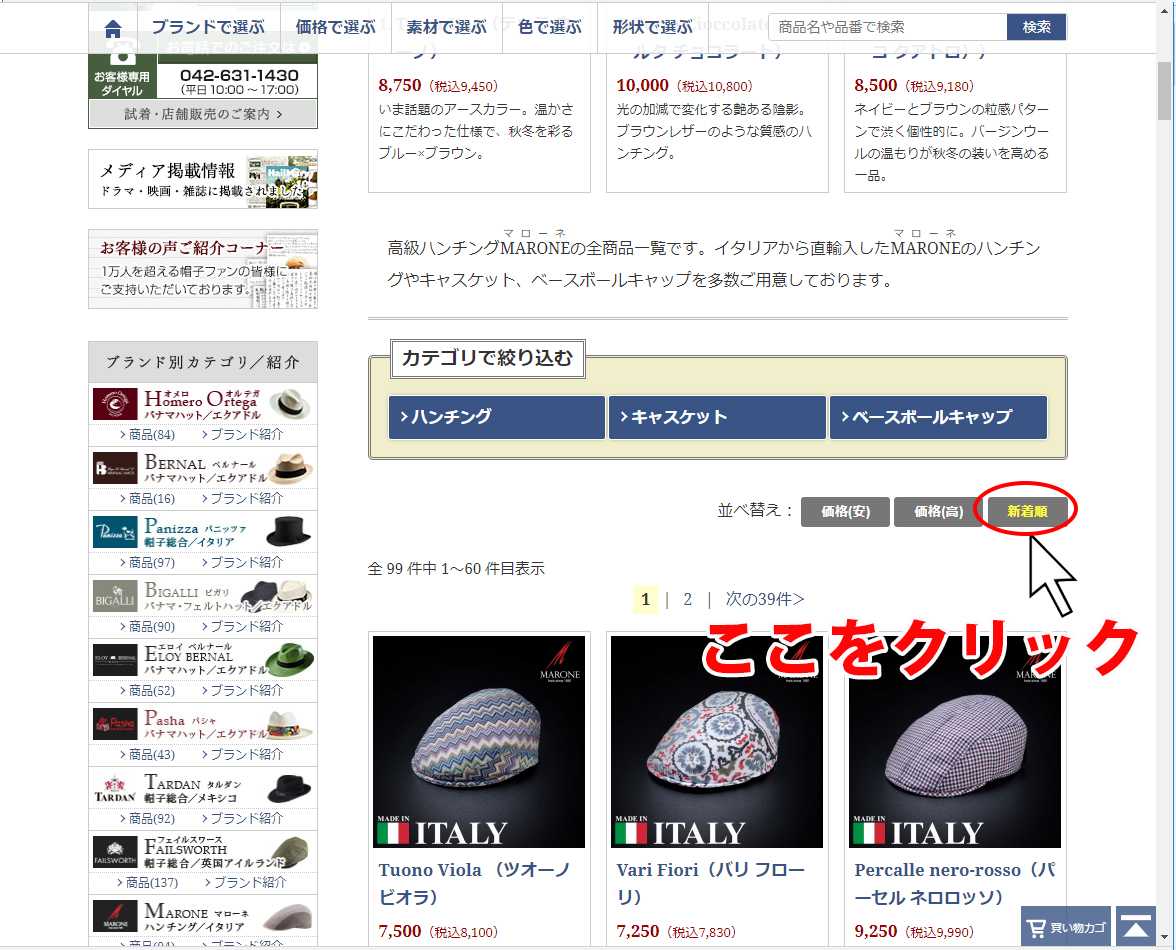Open Panizza brand logo banner
1176x950 pixels.
(202, 532)
